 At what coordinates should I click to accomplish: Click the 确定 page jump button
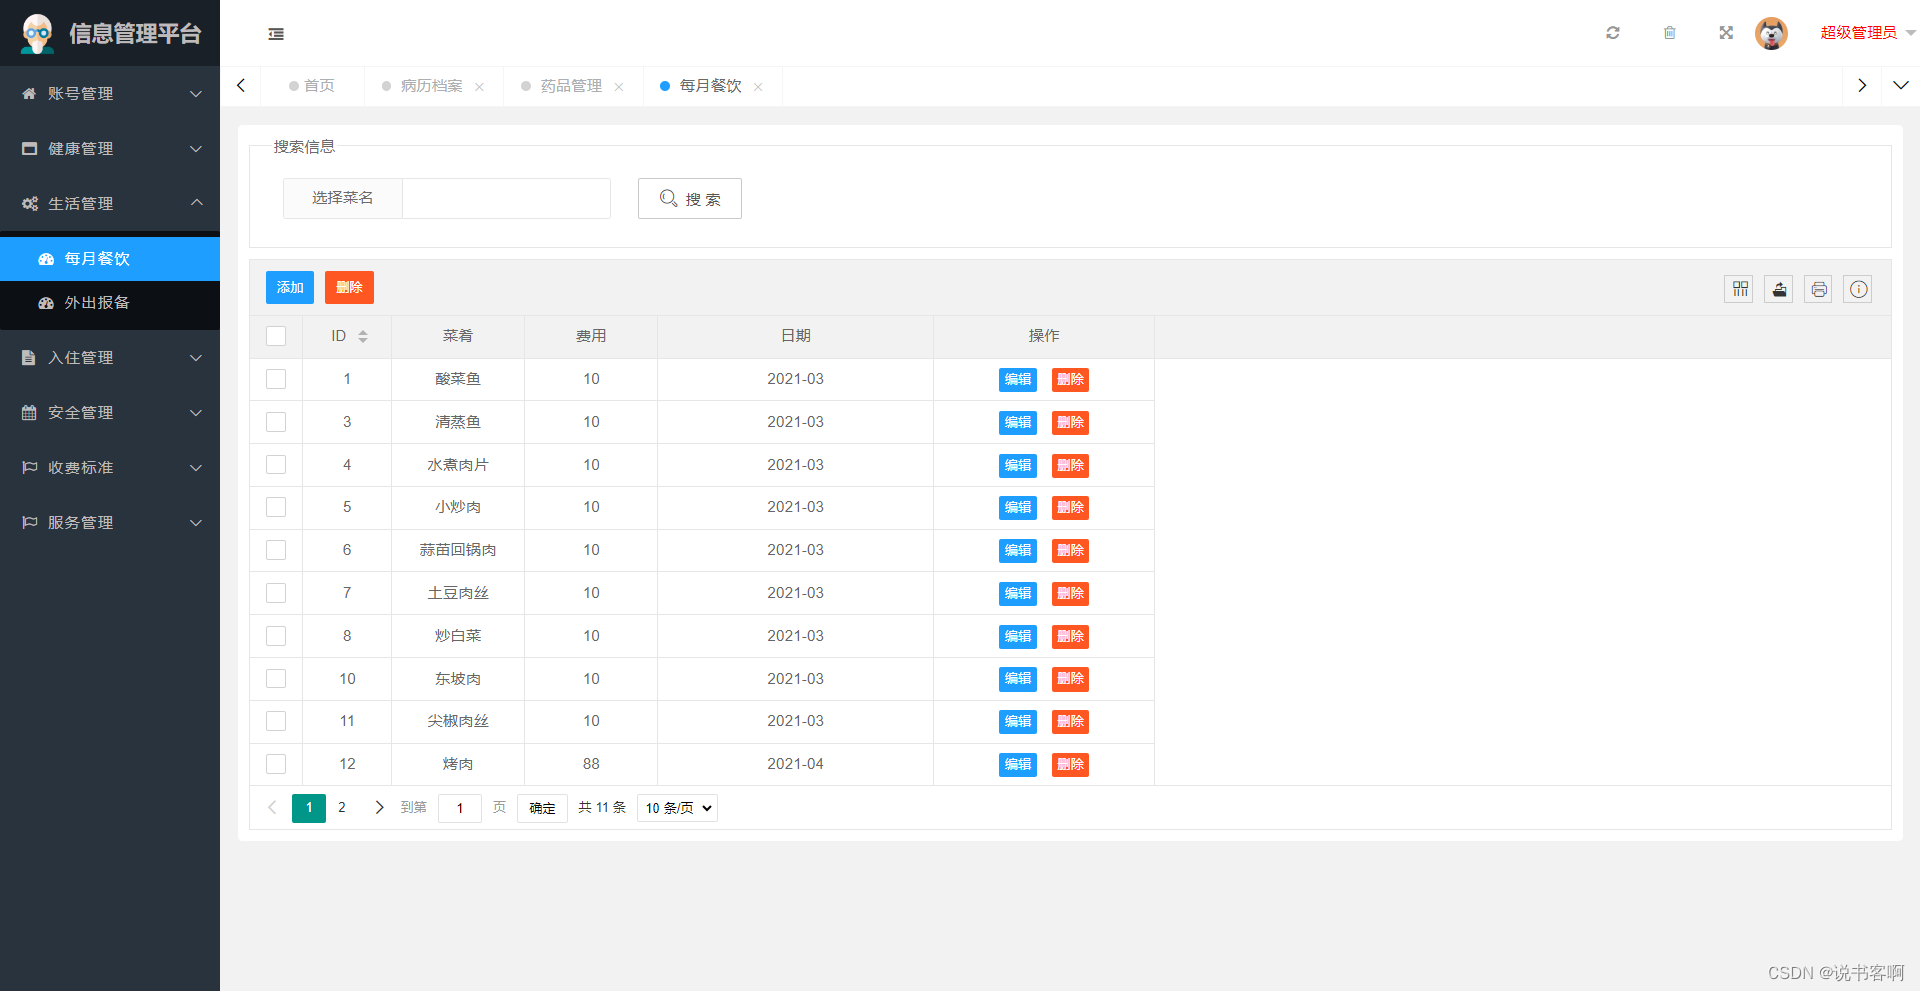coord(542,808)
